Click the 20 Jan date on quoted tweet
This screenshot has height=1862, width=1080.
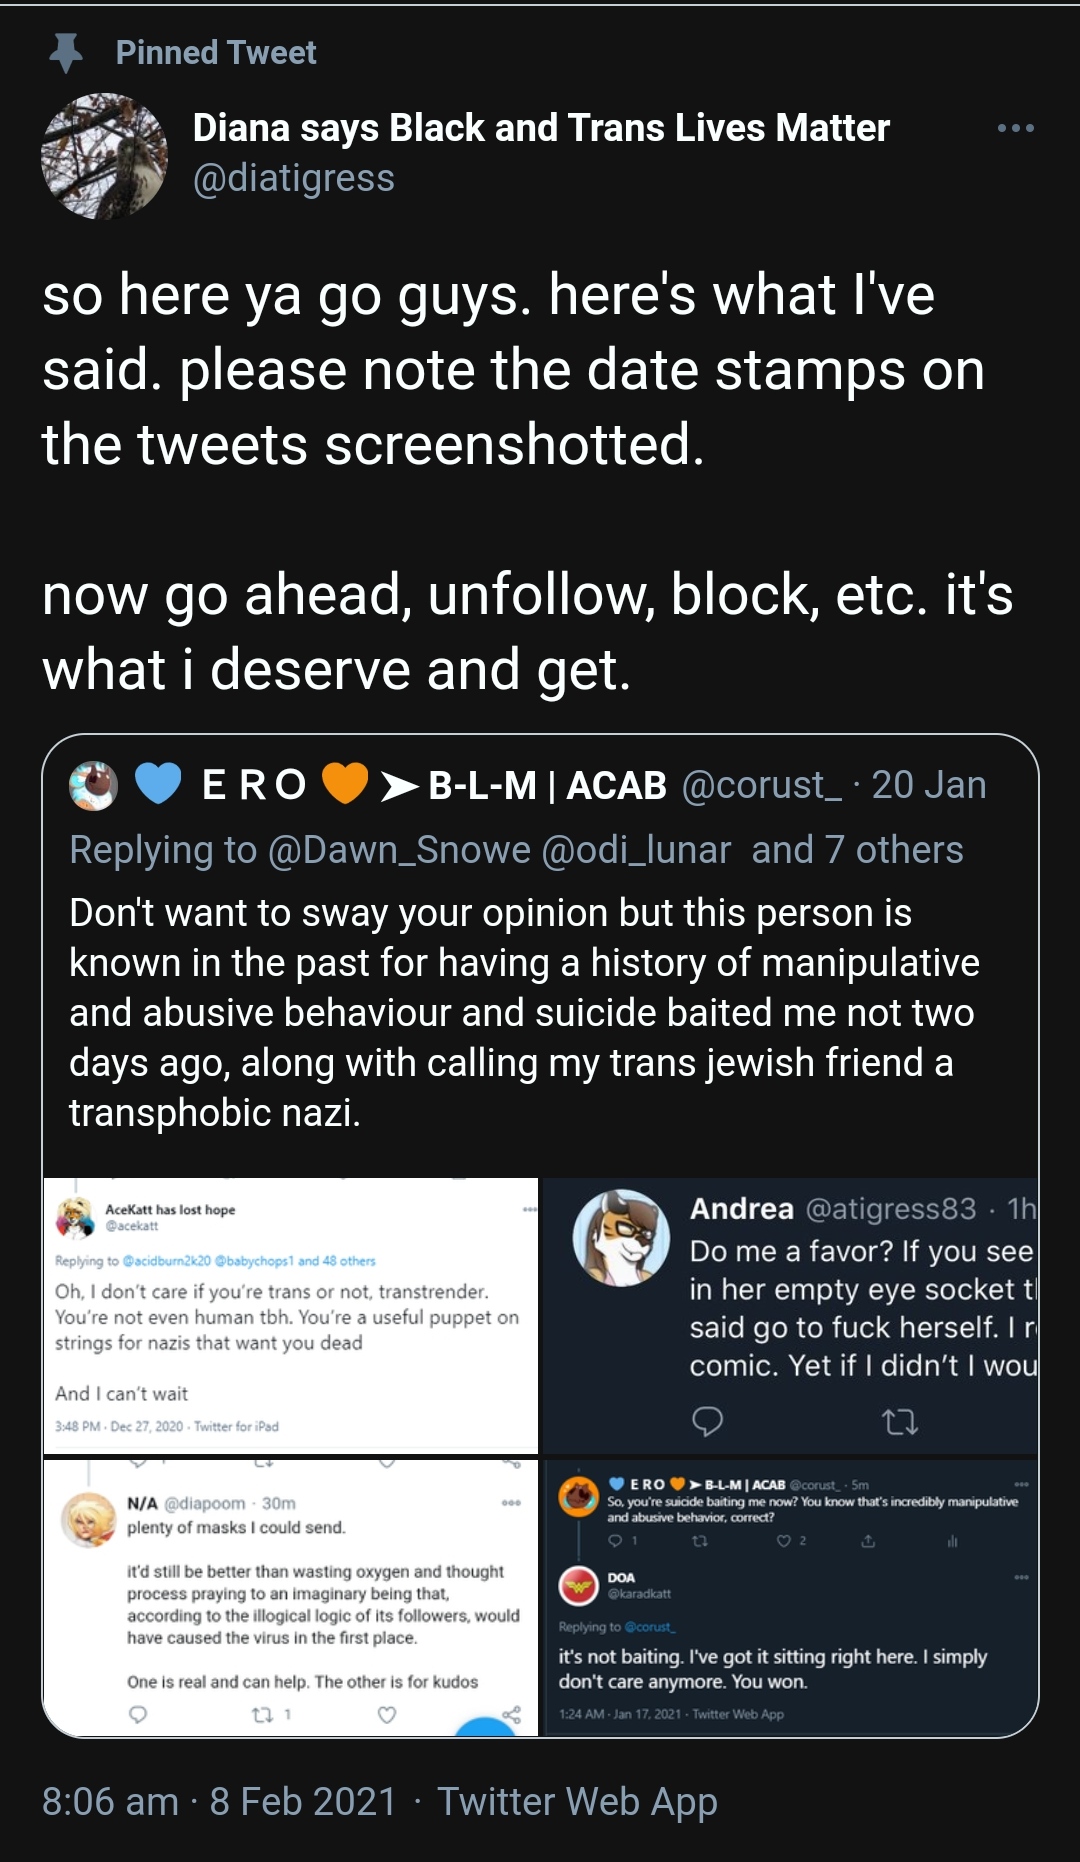tap(929, 785)
